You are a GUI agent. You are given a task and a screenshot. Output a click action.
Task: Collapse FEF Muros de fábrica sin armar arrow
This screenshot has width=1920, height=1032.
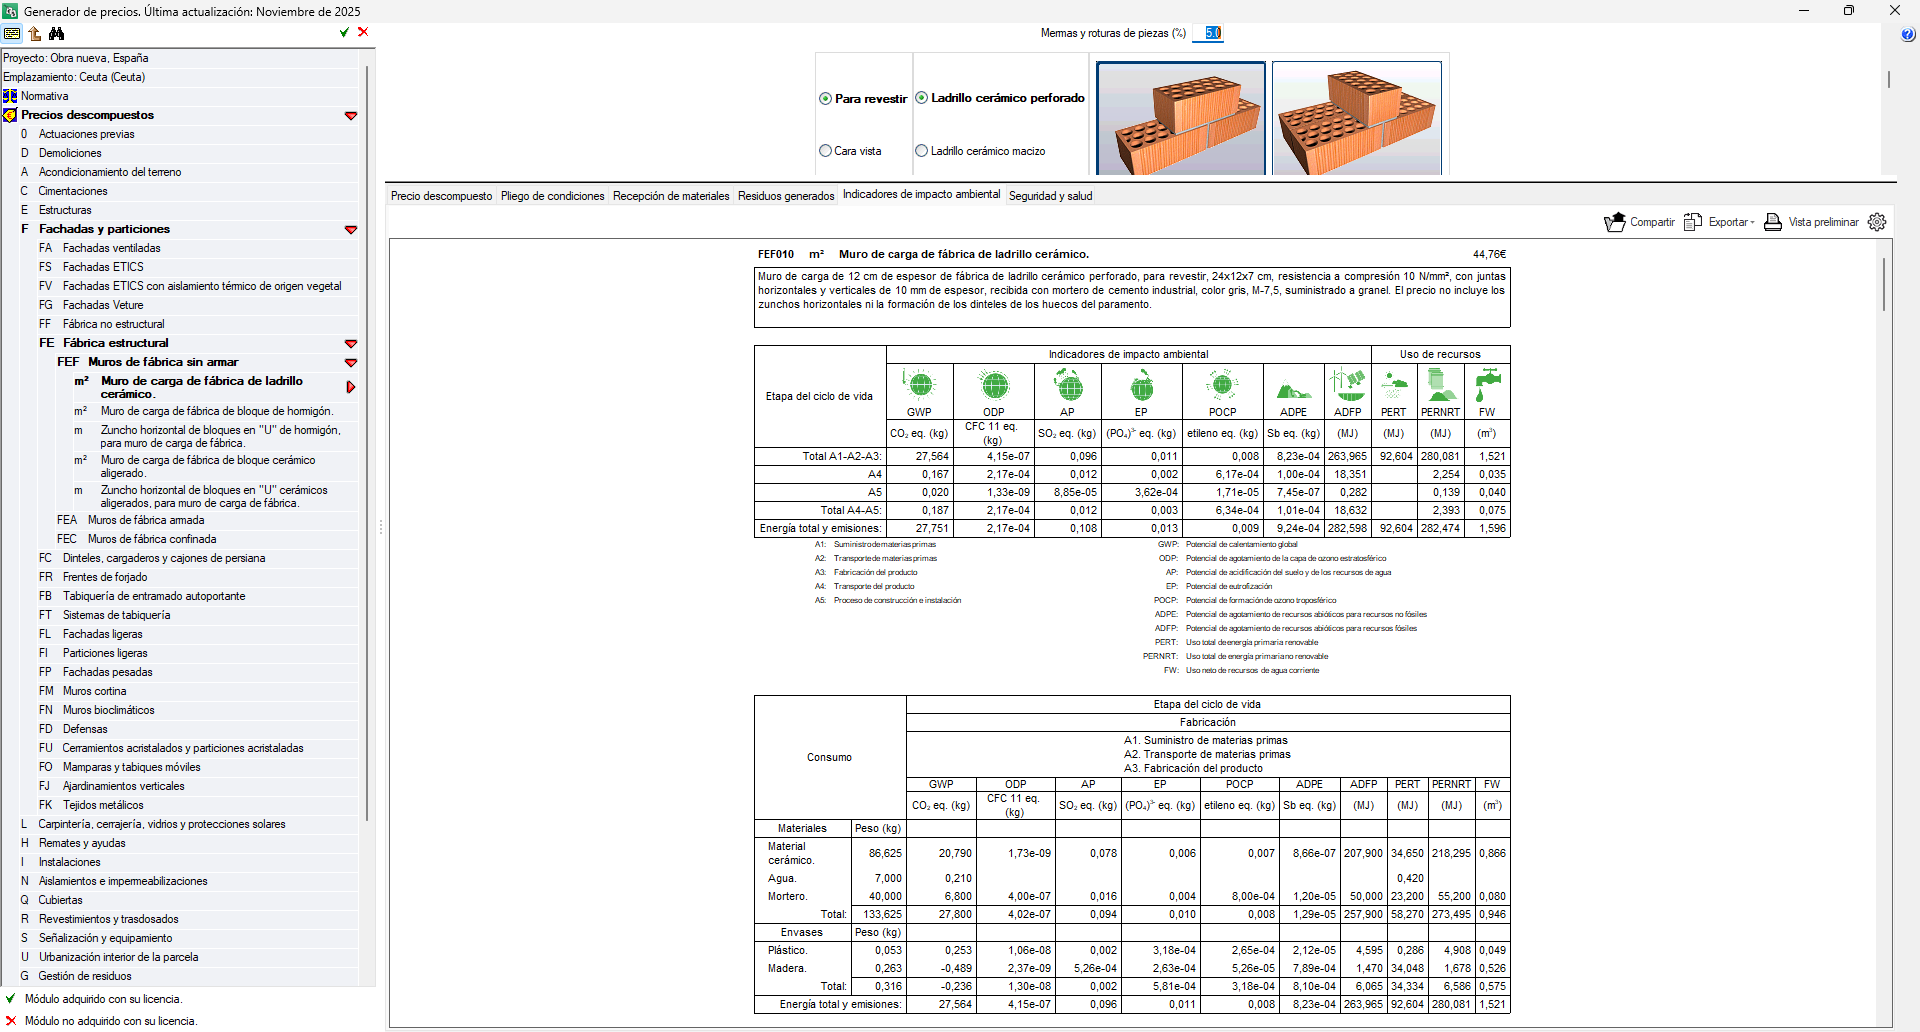pos(351,363)
